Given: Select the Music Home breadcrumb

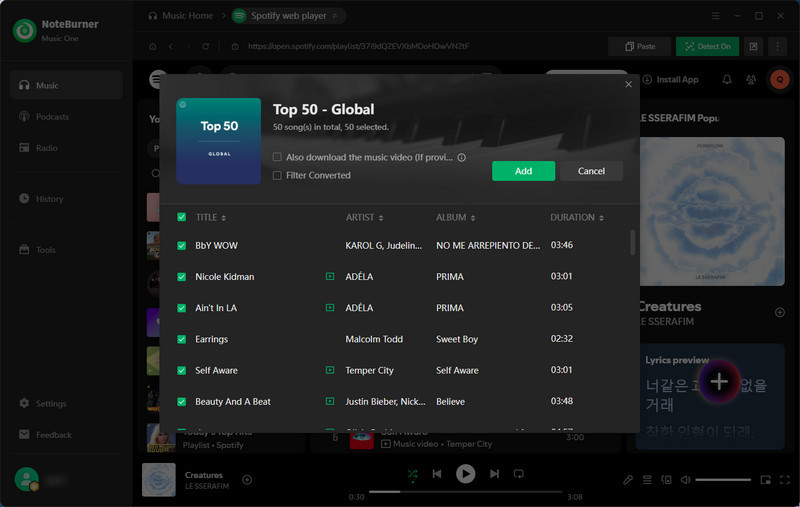Looking at the screenshot, I should click(181, 16).
